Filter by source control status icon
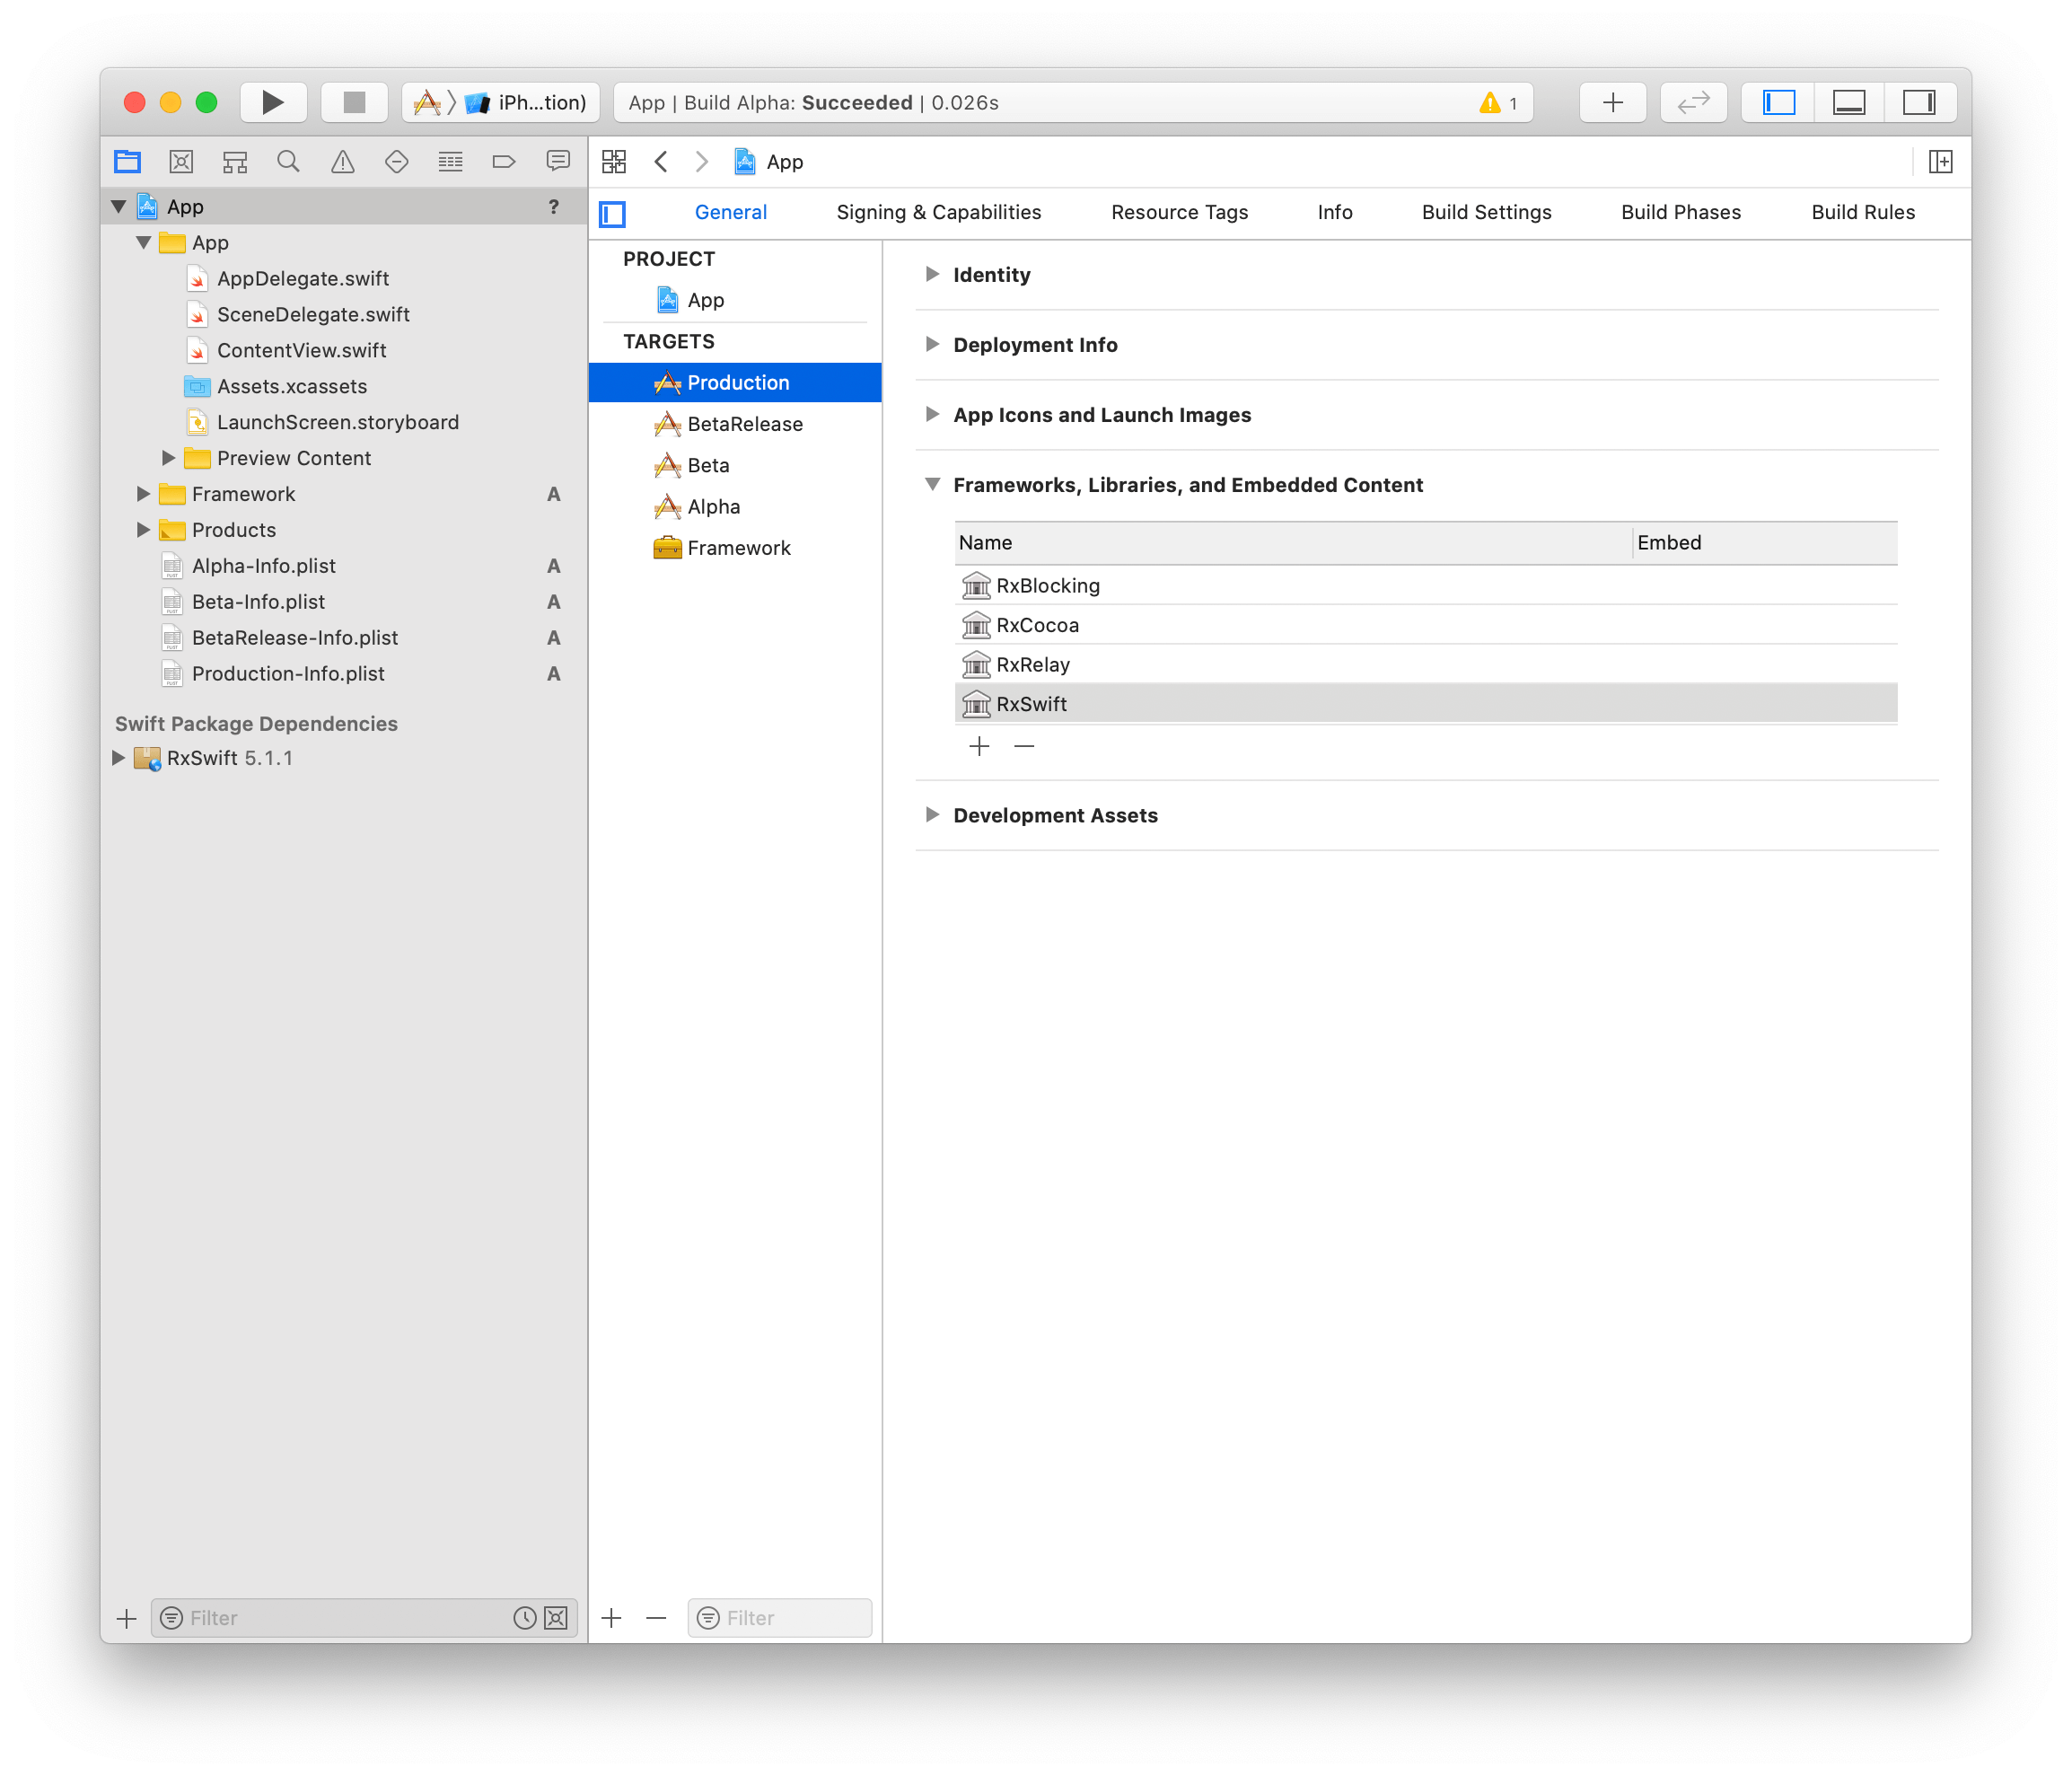Image resolution: width=2072 pixels, height=1776 pixels. pos(556,1617)
